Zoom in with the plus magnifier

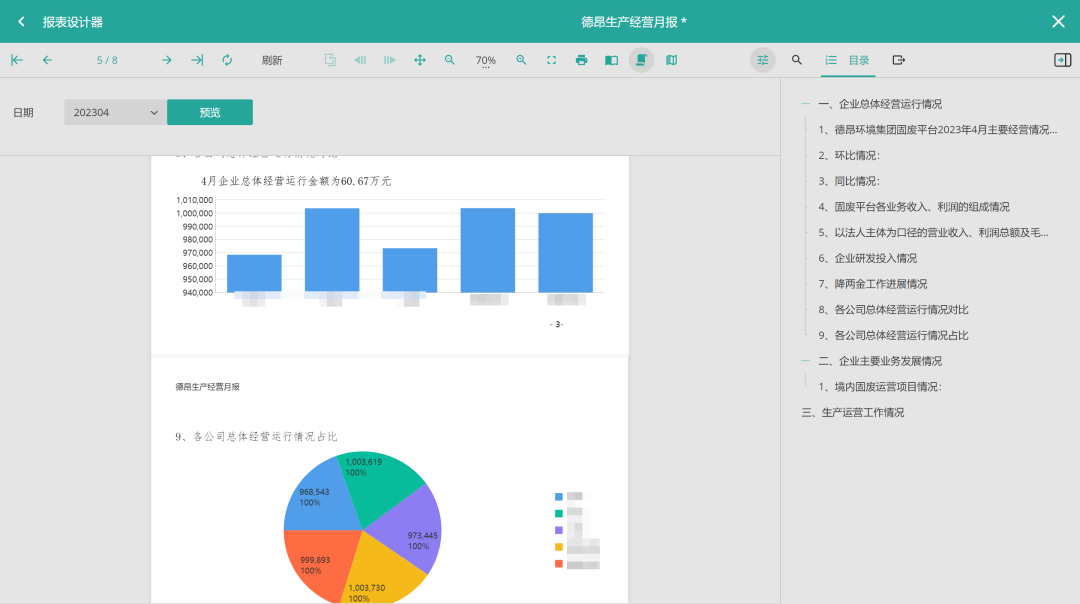click(x=521, y=61)
